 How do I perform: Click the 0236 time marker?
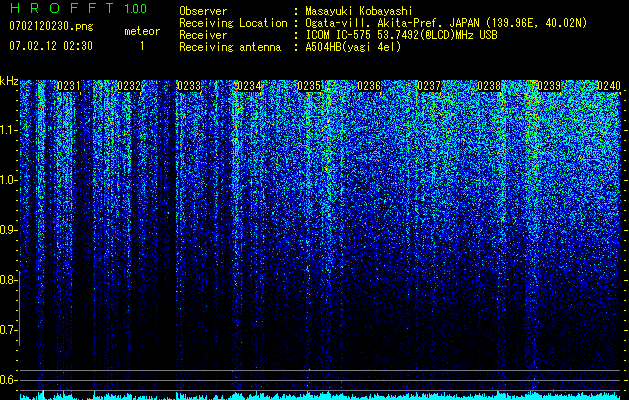click(x=369, y=86)
